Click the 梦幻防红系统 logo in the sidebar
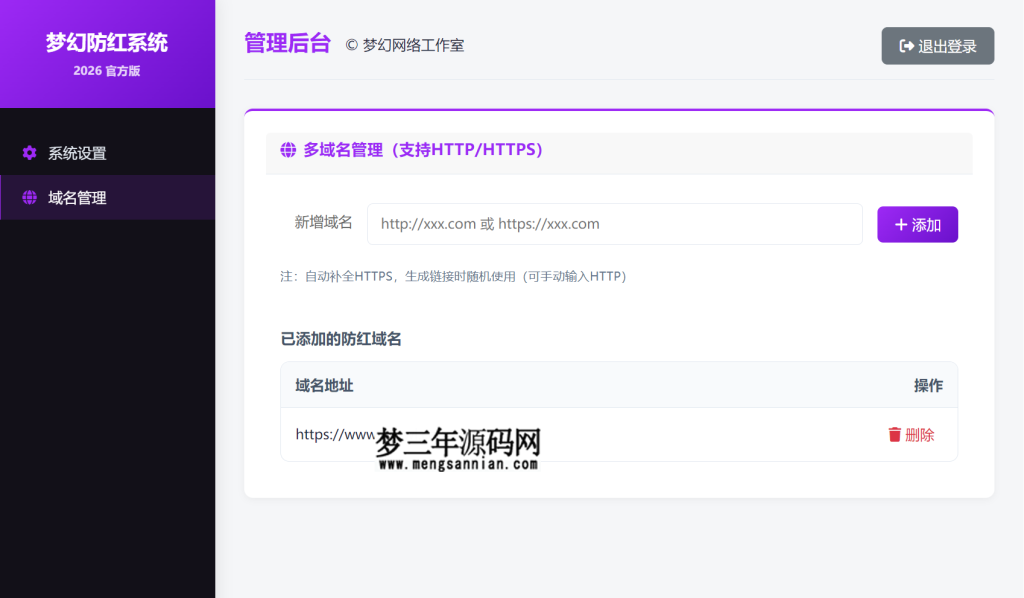This screenshot has height=598, width=1024. coord(106,42)
